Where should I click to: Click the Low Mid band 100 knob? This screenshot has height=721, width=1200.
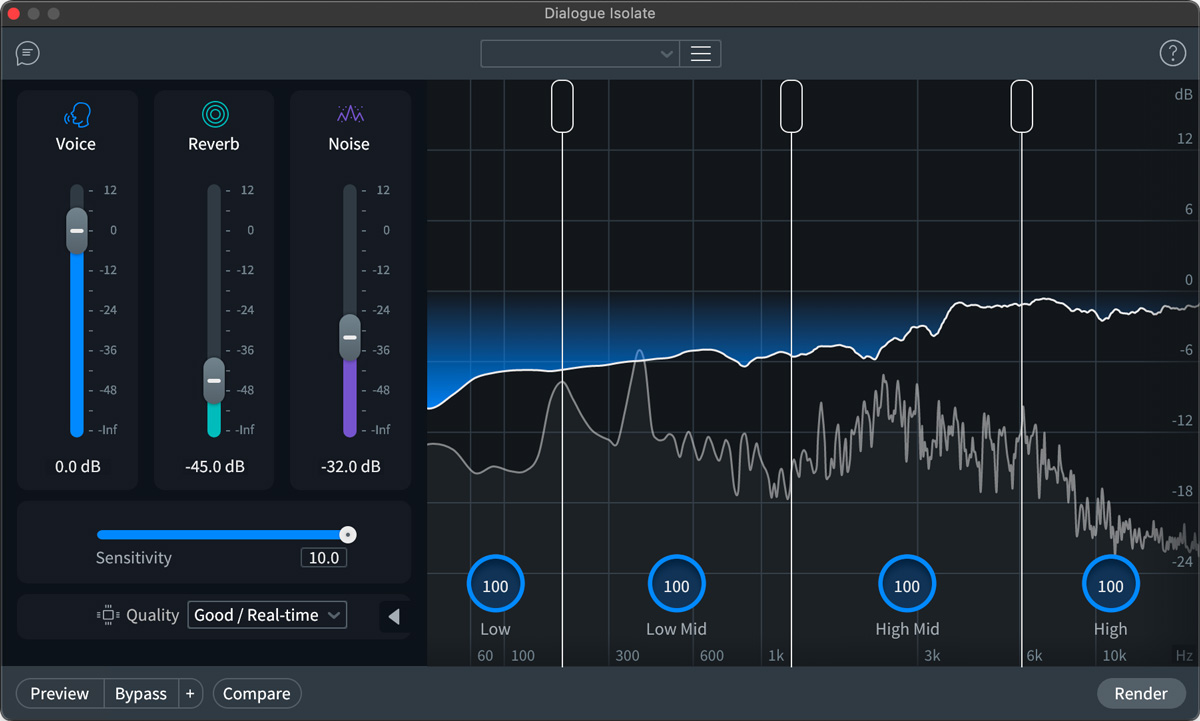coord(677,586)
